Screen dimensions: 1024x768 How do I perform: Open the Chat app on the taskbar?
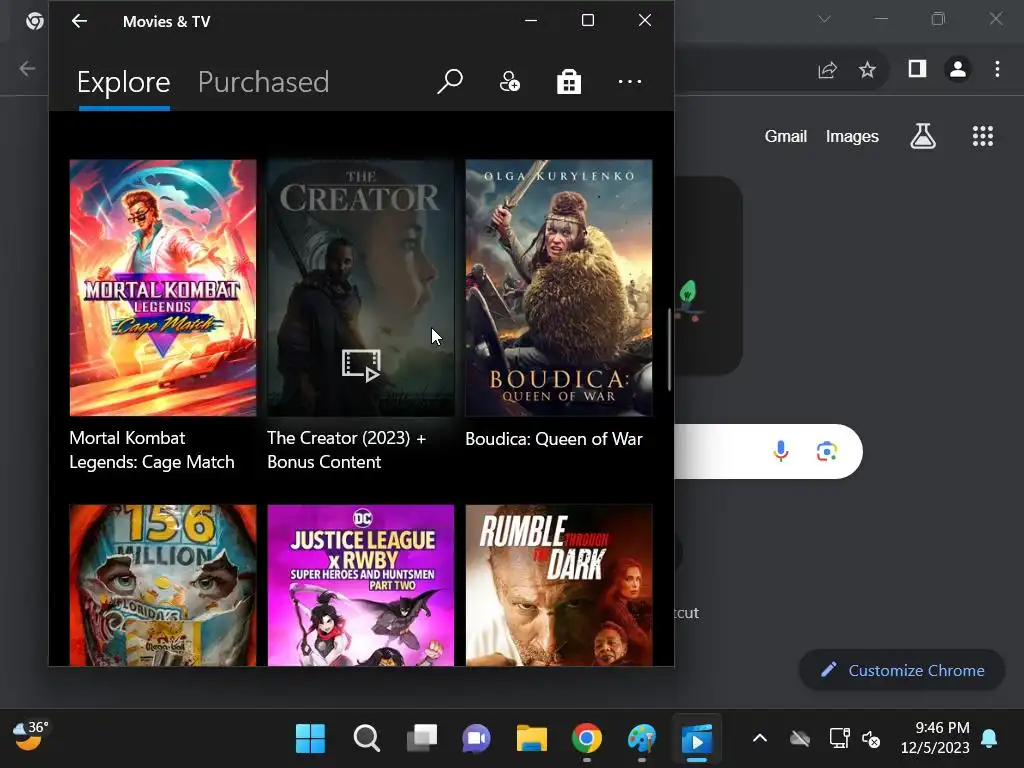click(x=476, y=739)
